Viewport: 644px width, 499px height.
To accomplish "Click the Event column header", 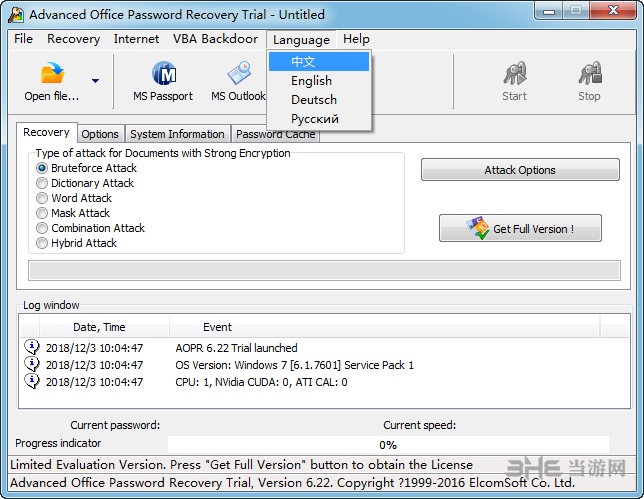I will pyautogui.click(x=384, y=327).
